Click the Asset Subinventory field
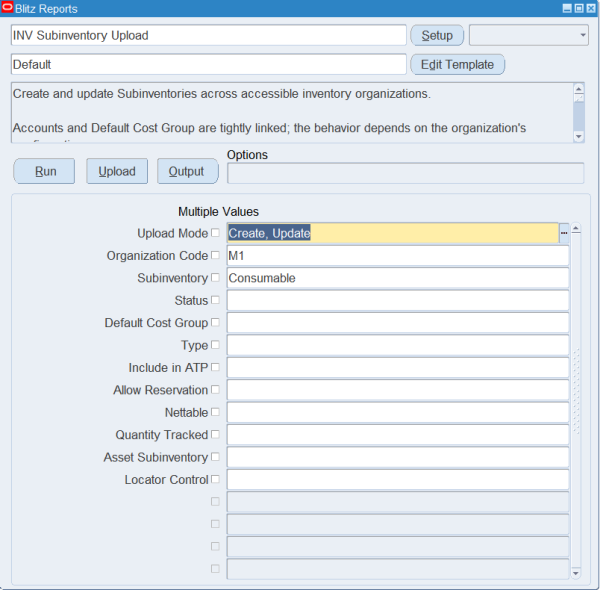The height and width of the screenshot is (590, 600). 398,457
